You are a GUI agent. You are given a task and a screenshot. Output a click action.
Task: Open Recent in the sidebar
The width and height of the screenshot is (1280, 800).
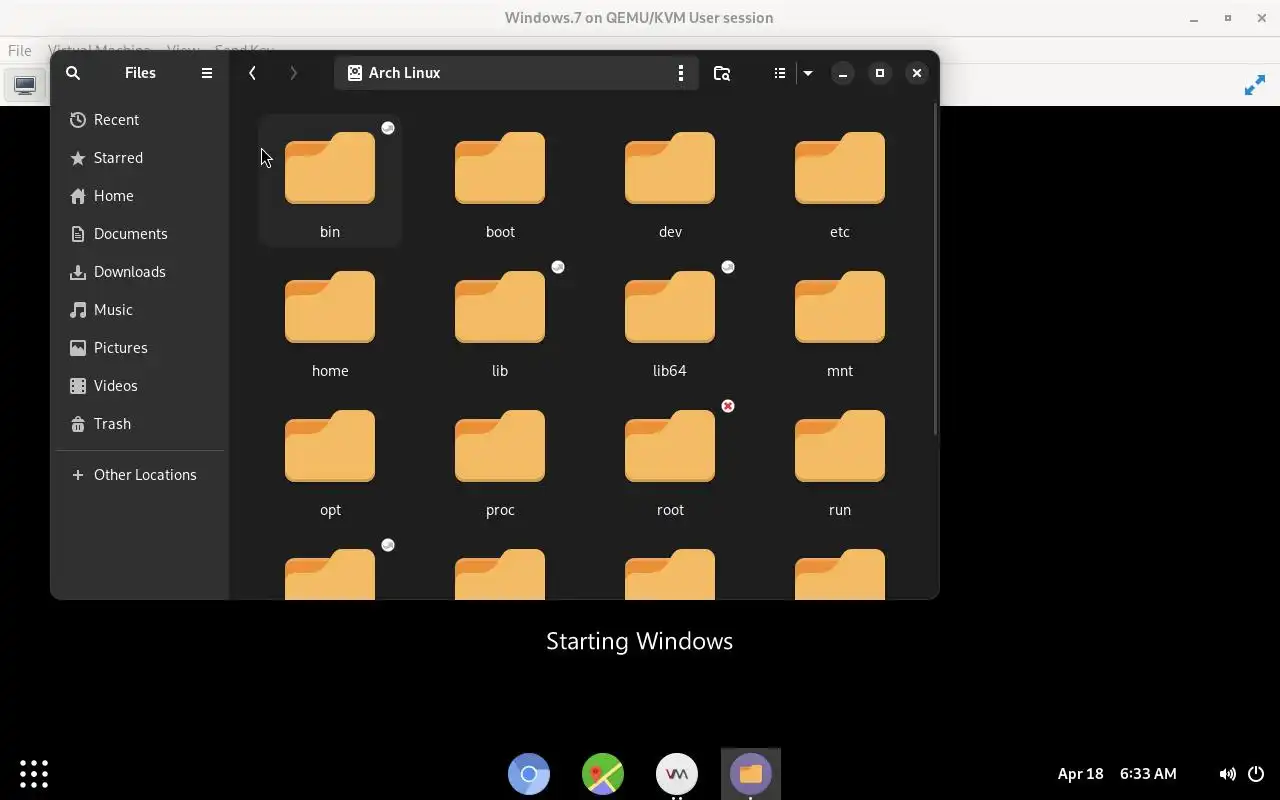tap(140, 120)
